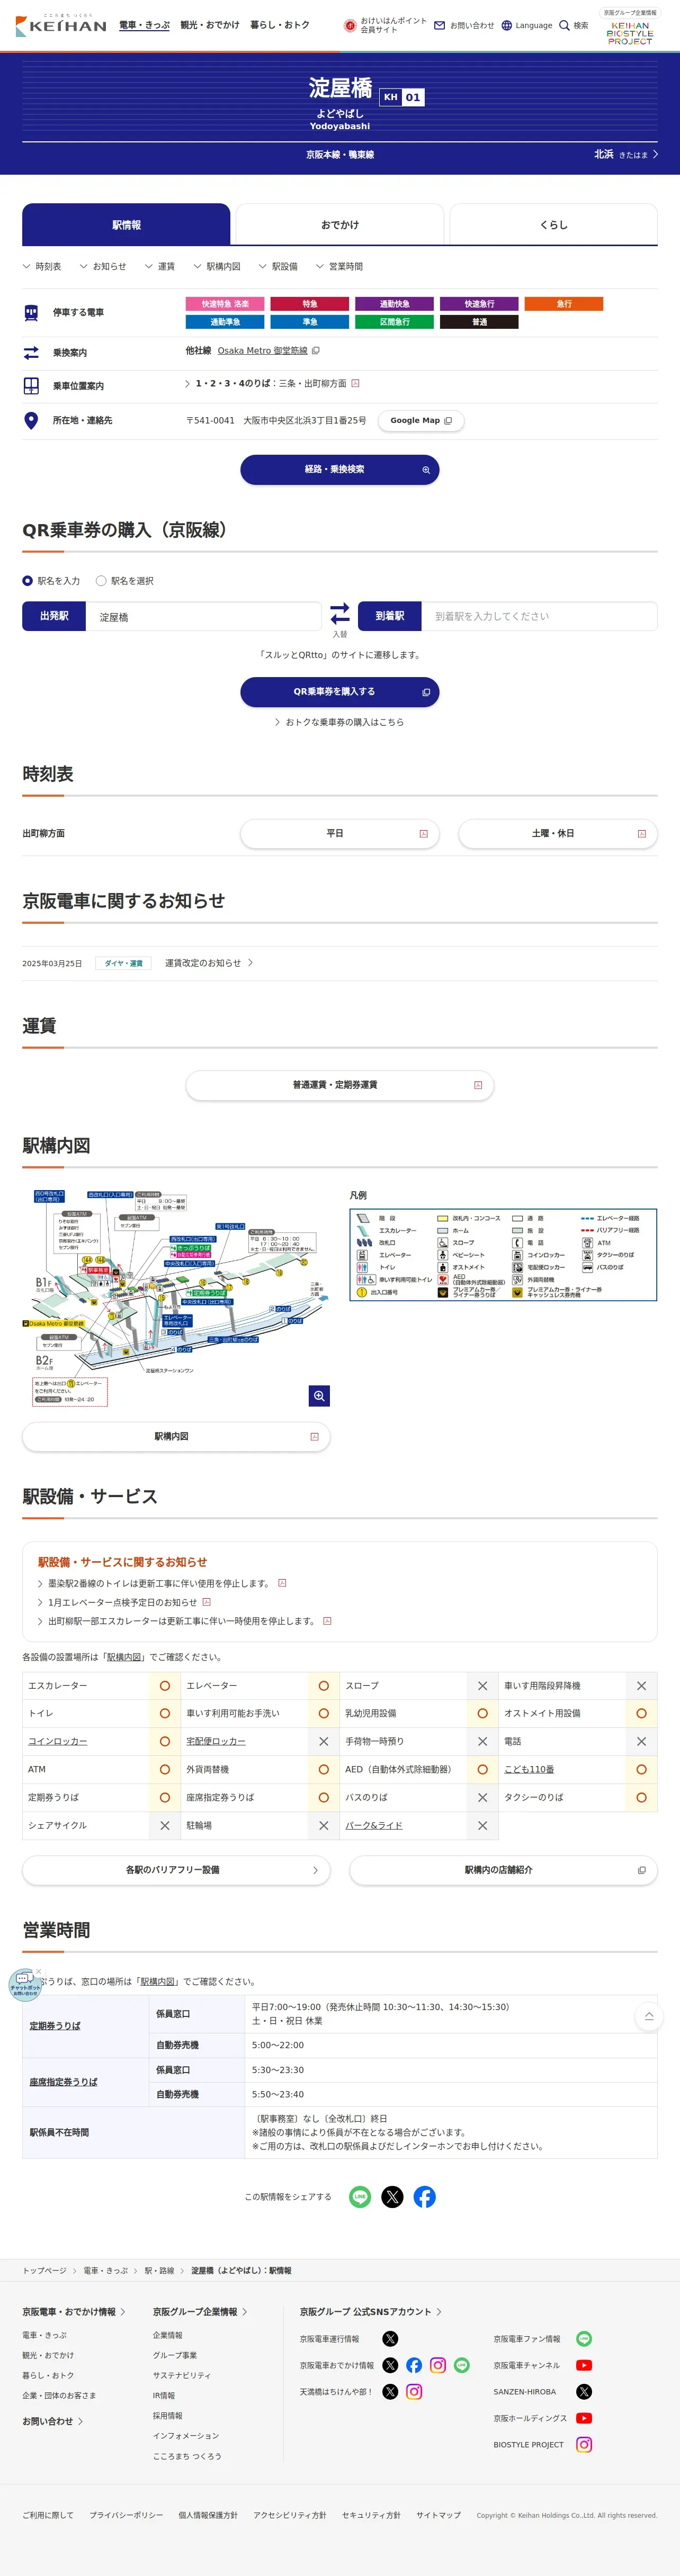Click the station map thumbnail image

click(x=176, y=1297)
